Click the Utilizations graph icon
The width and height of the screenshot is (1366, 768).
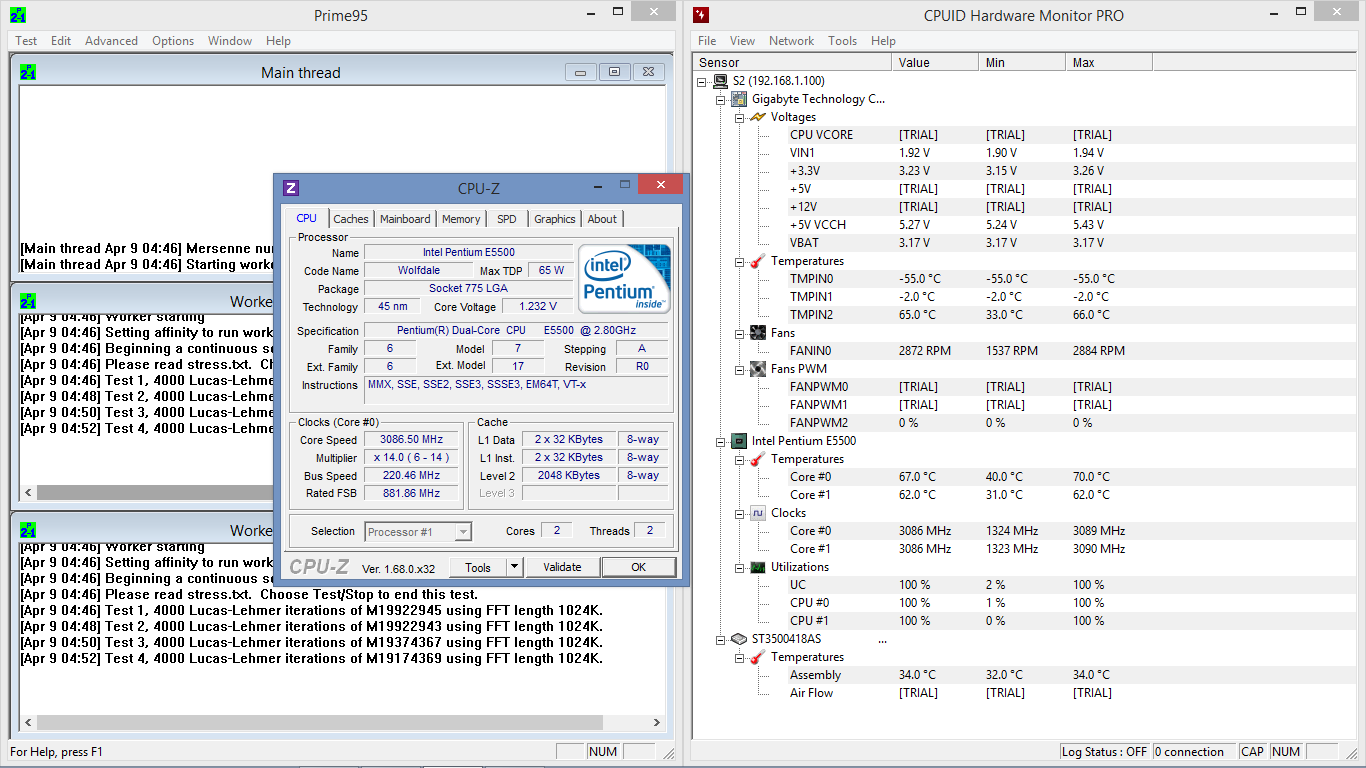point(758,567)
